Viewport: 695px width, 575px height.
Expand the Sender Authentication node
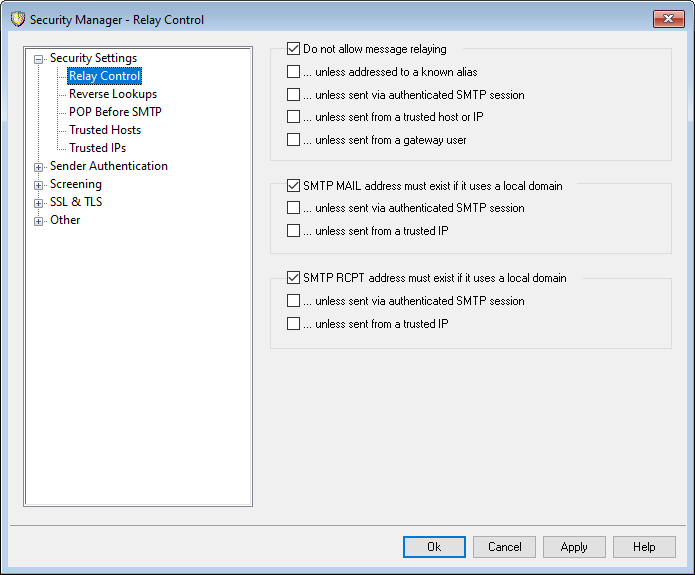coord(39,167)
